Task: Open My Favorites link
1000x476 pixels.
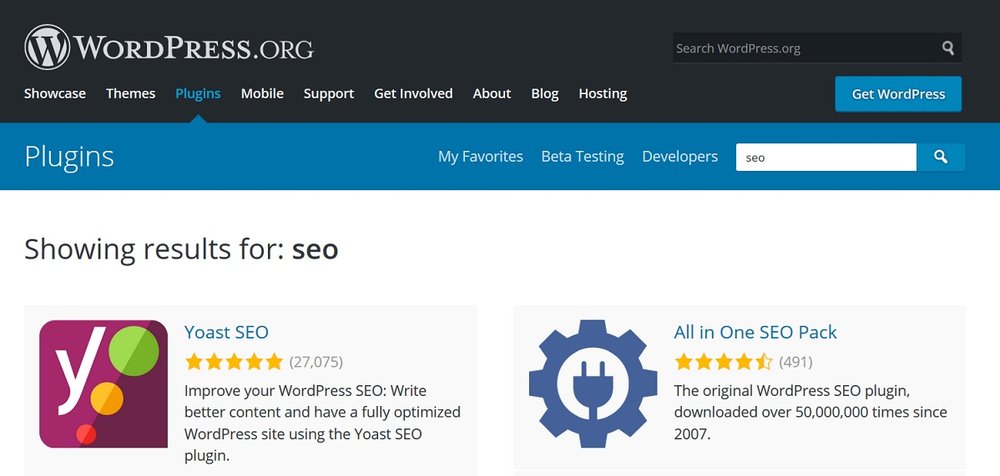Action: (x=480, y=157)
